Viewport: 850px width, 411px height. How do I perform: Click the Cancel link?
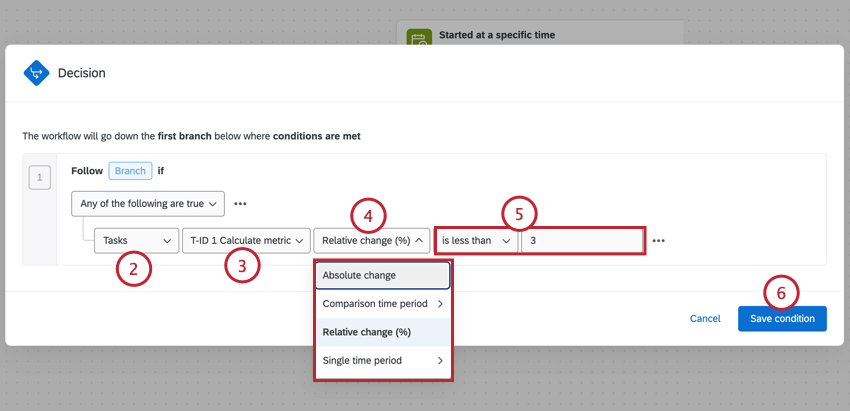[705, 319]
